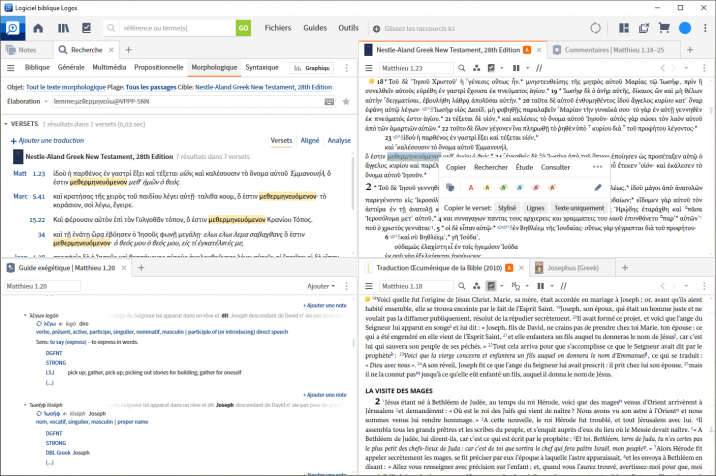Viewport: 716px width, 476px height.
Task: Open the Fichiers menu
Action: [x=278, y=28]
